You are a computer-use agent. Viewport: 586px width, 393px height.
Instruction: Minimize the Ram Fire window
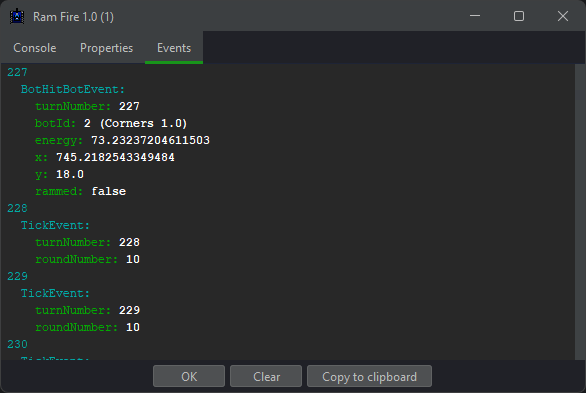(475, 16)
